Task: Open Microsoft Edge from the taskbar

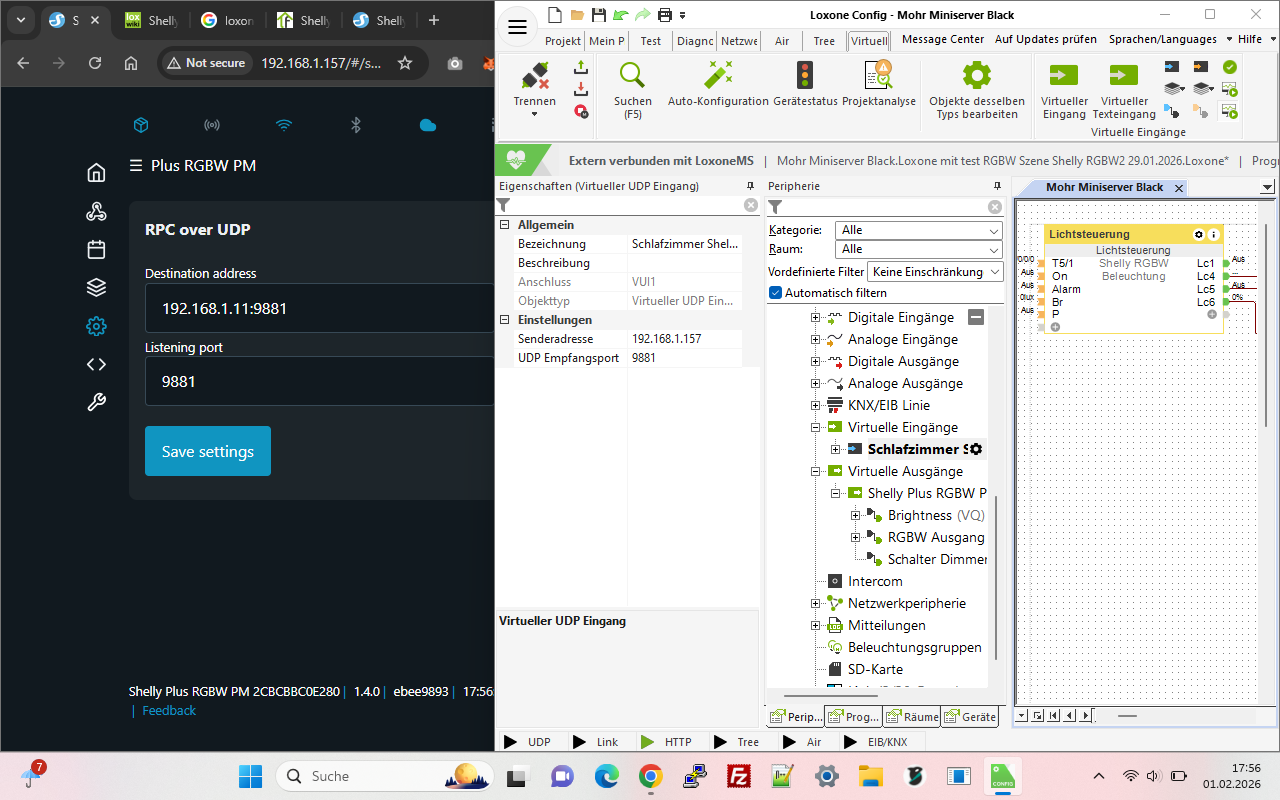Action: tap(607, 776)
